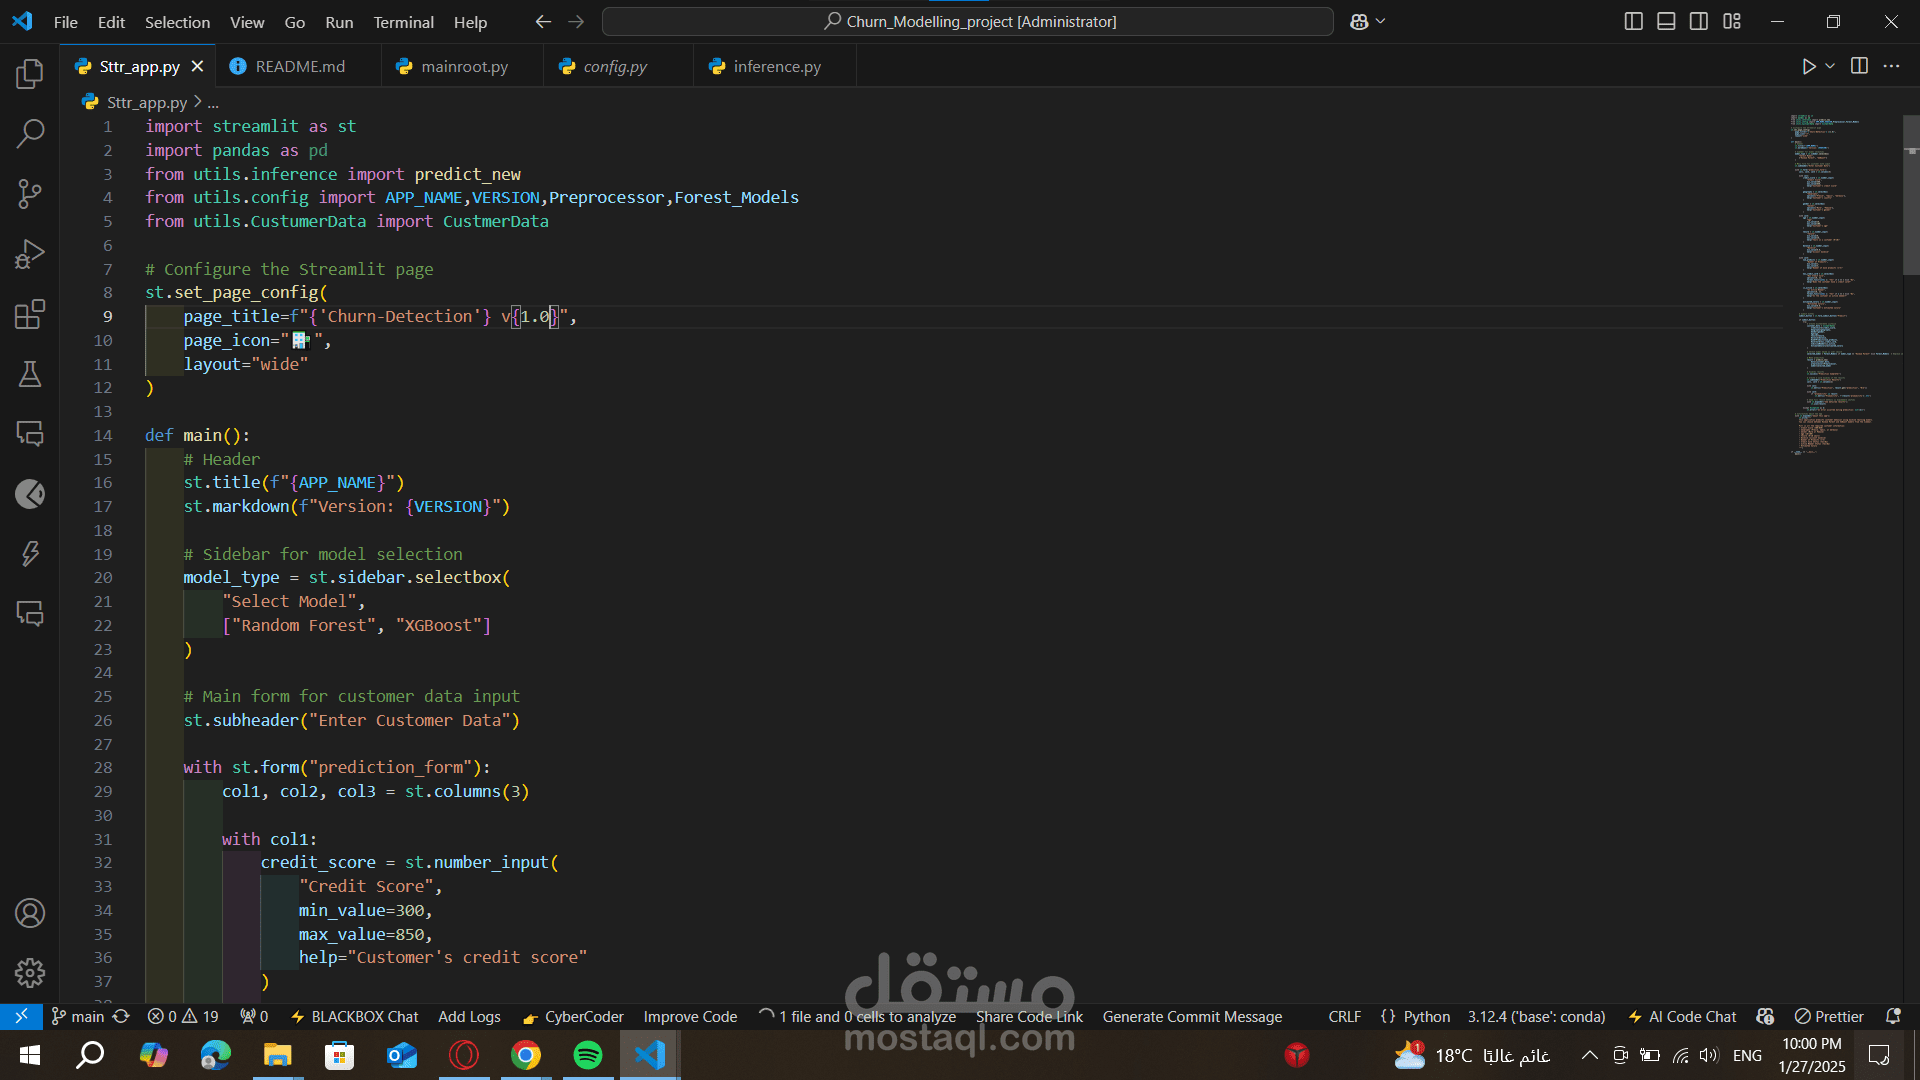Image resolution: width=1920 pixels, height=1080 pixels.
Task: Open the editor More Actions ellipsis
Action: 1891,66
